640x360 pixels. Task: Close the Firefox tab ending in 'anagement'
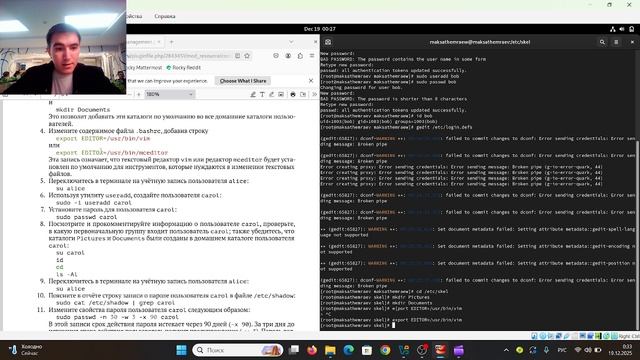coord(159,42)
